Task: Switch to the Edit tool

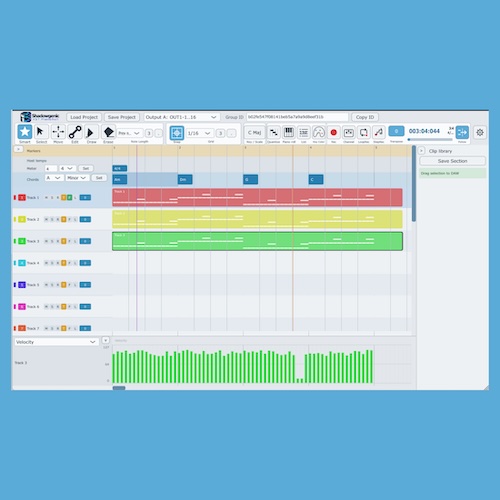Action: (x=75, y=132)
